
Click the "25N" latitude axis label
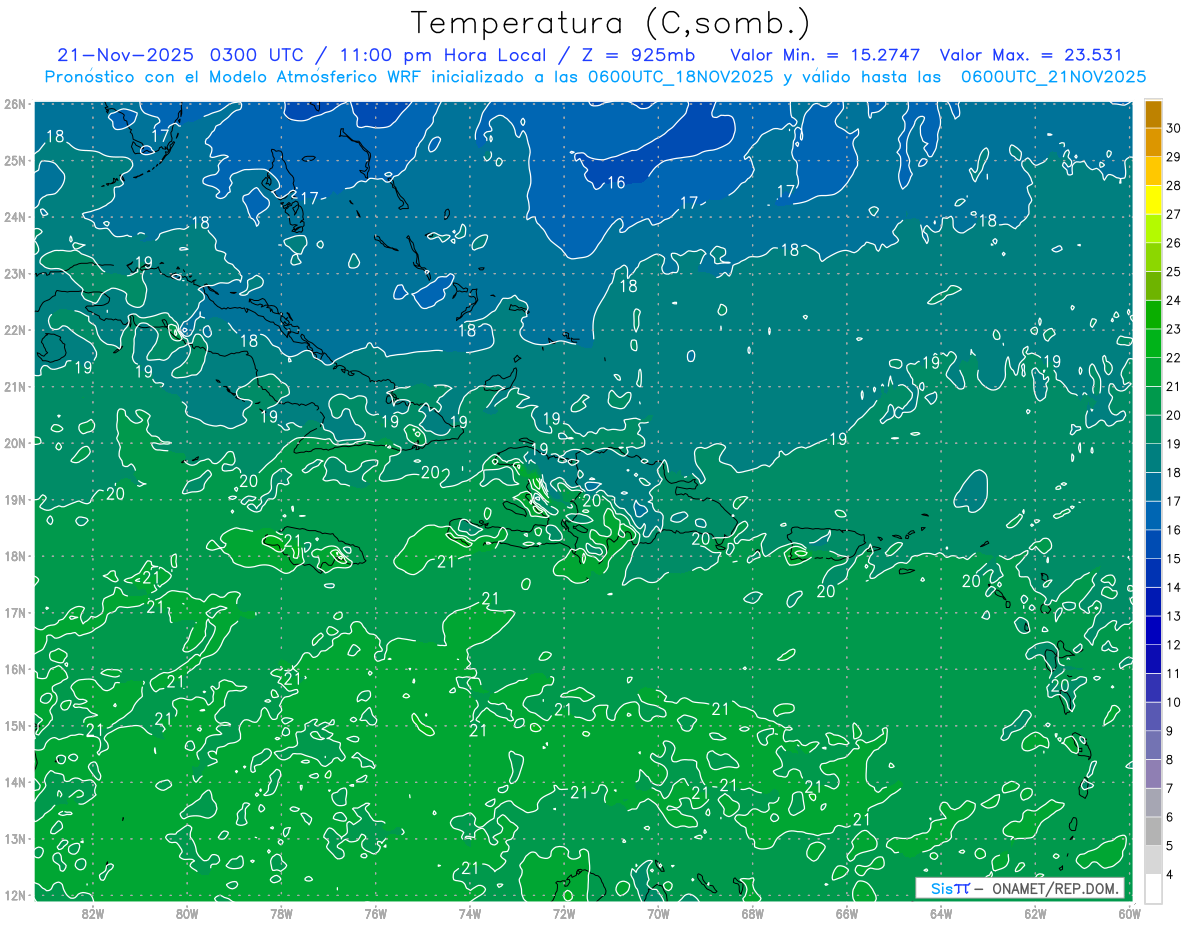pyautogui.click(x=15, y=160)
